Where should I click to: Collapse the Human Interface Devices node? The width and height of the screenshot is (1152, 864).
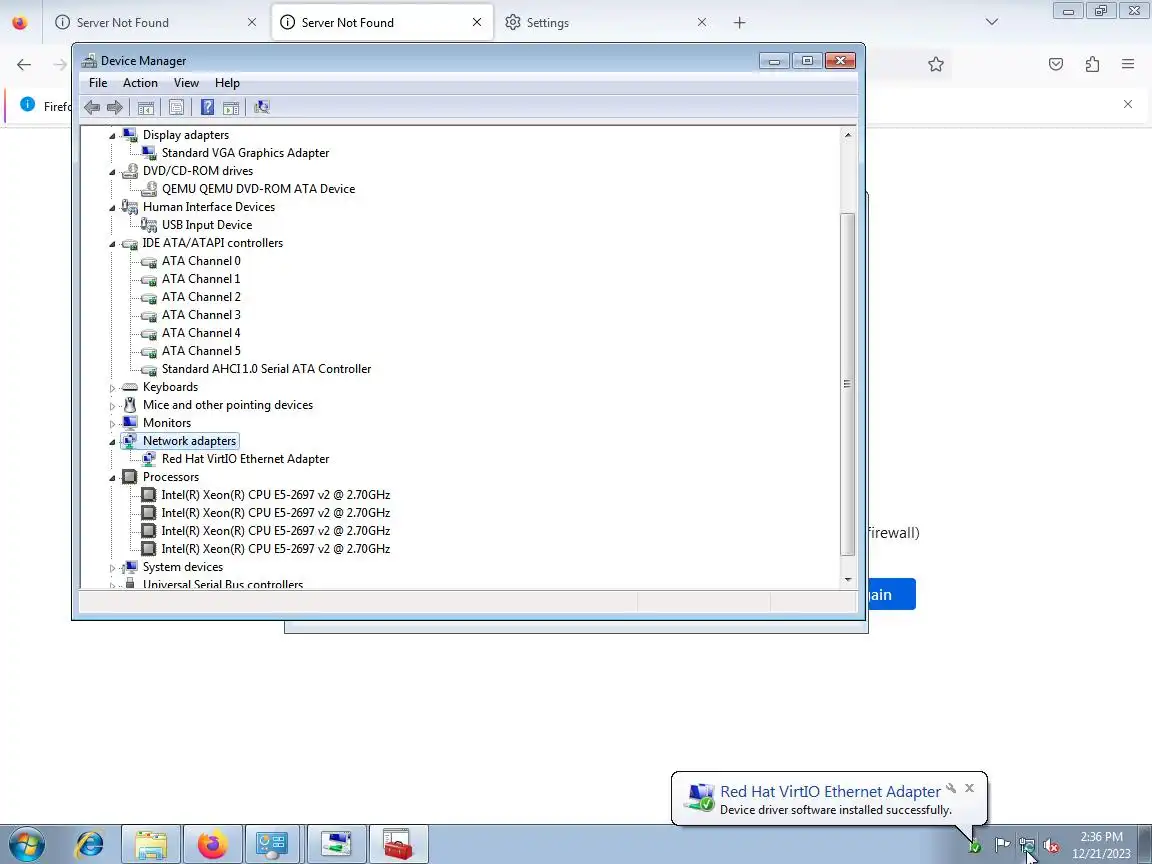pos(112,207)
